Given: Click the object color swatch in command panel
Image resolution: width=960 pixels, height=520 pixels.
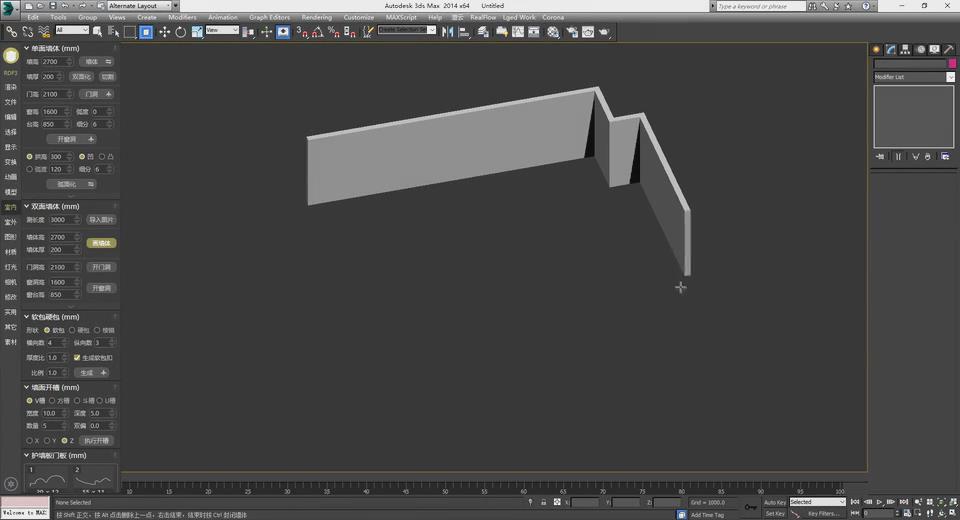Looking at the screenshot, I should point(952,64).
